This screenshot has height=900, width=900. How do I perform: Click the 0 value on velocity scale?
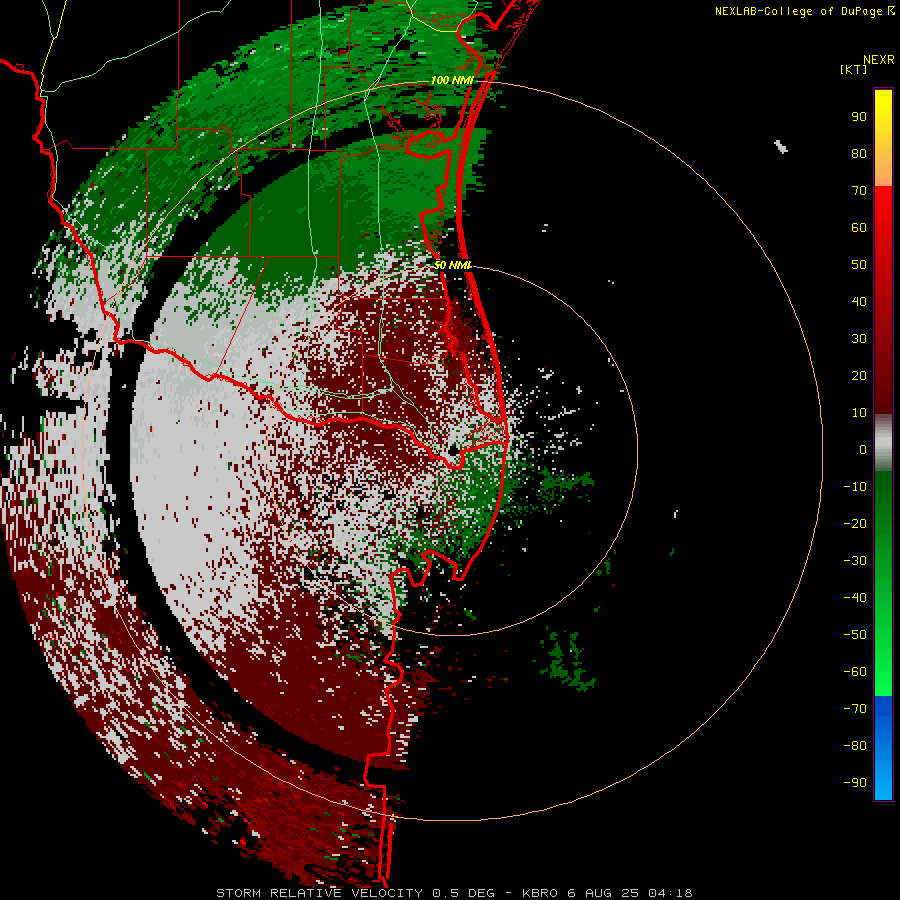(x=863, y=449)
